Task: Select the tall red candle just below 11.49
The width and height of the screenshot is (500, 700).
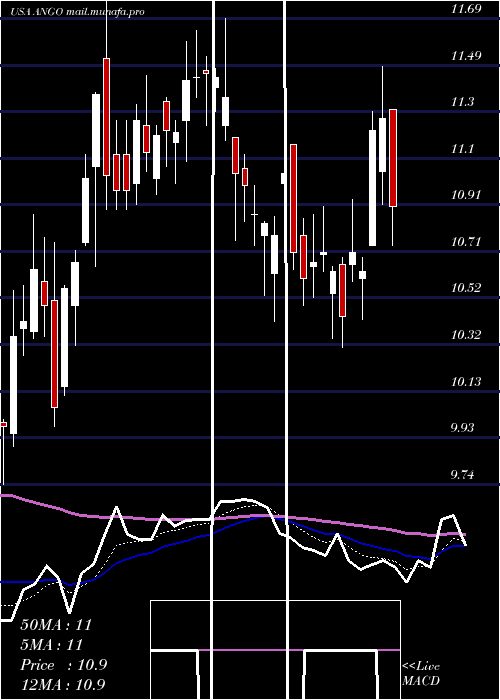Action: pyautogui.click(x=106, y=117)
